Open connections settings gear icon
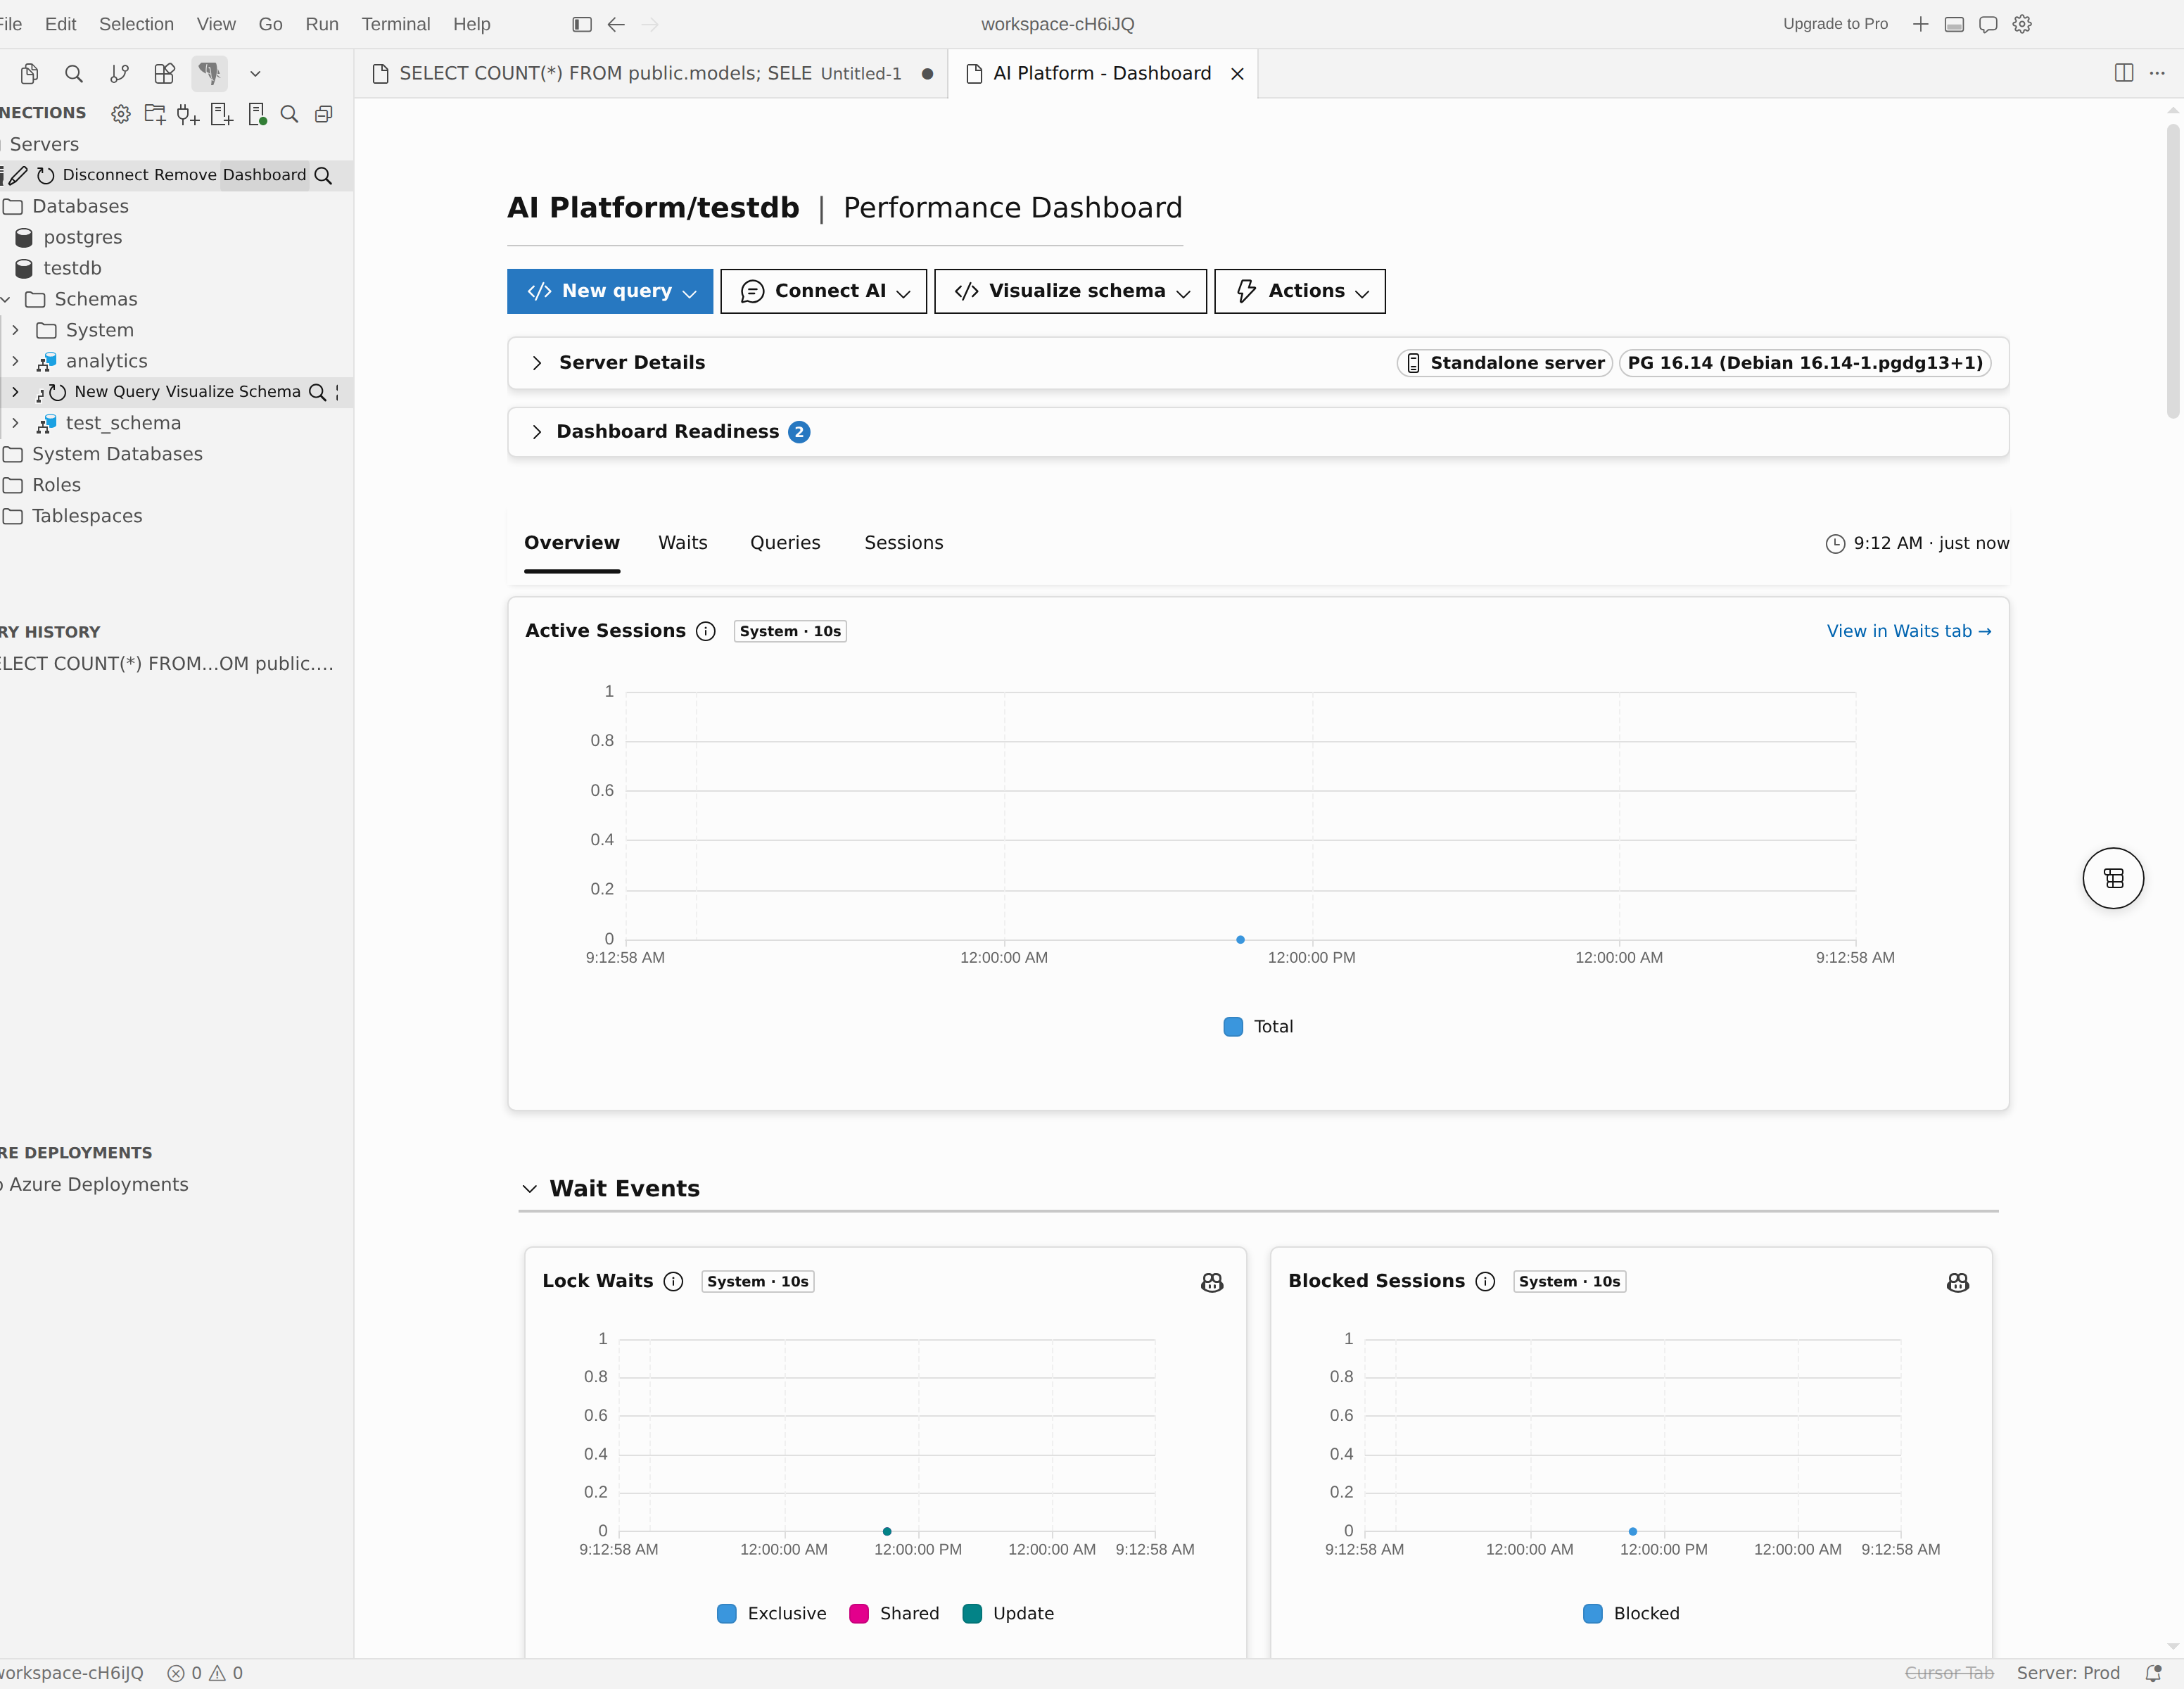The height and width of the screenshot is (1689, 2184). coord(121,114)
